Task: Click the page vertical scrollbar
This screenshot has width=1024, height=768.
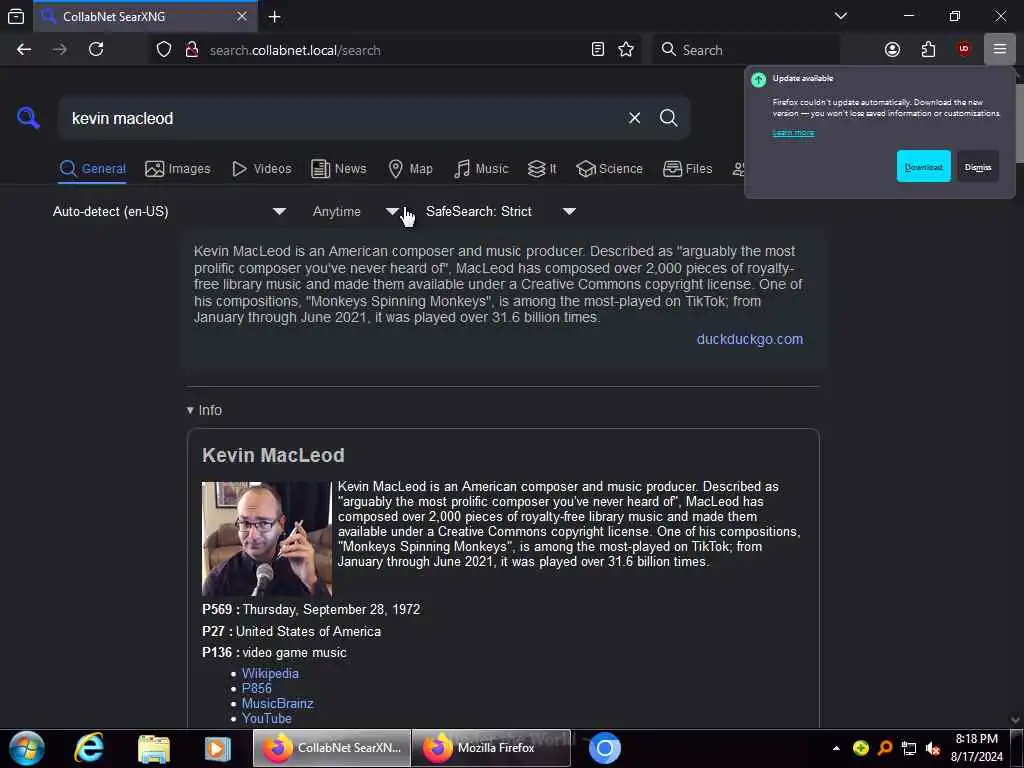Action: 1017,123
